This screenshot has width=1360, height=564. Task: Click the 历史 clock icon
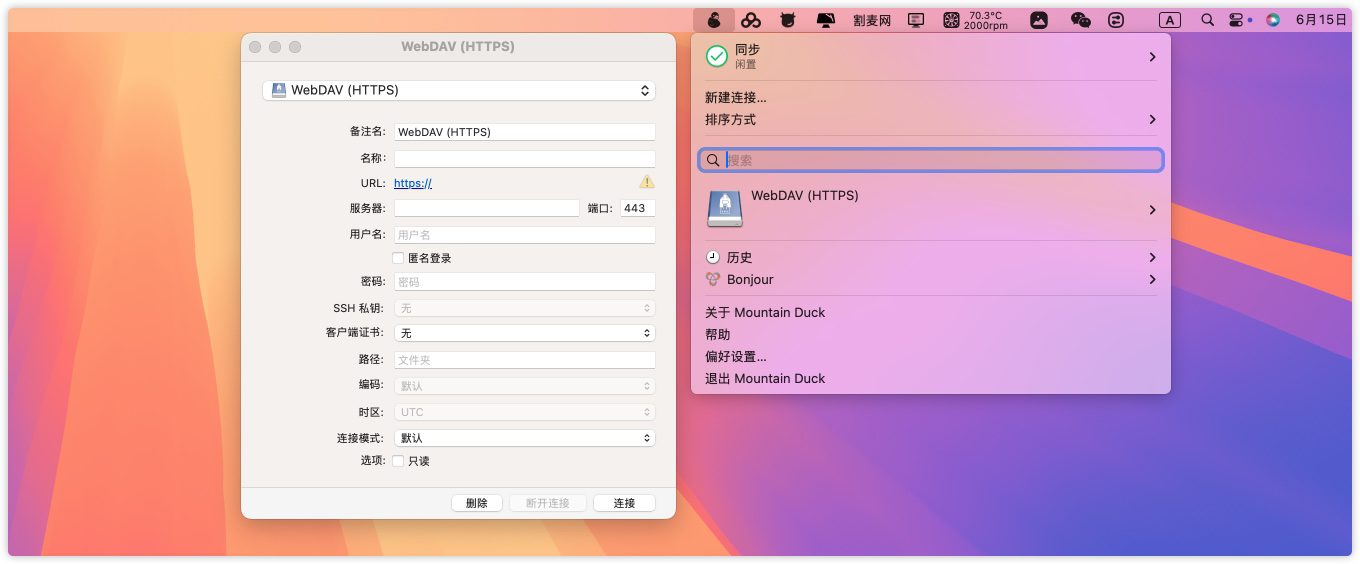click(x=713, y=257)
